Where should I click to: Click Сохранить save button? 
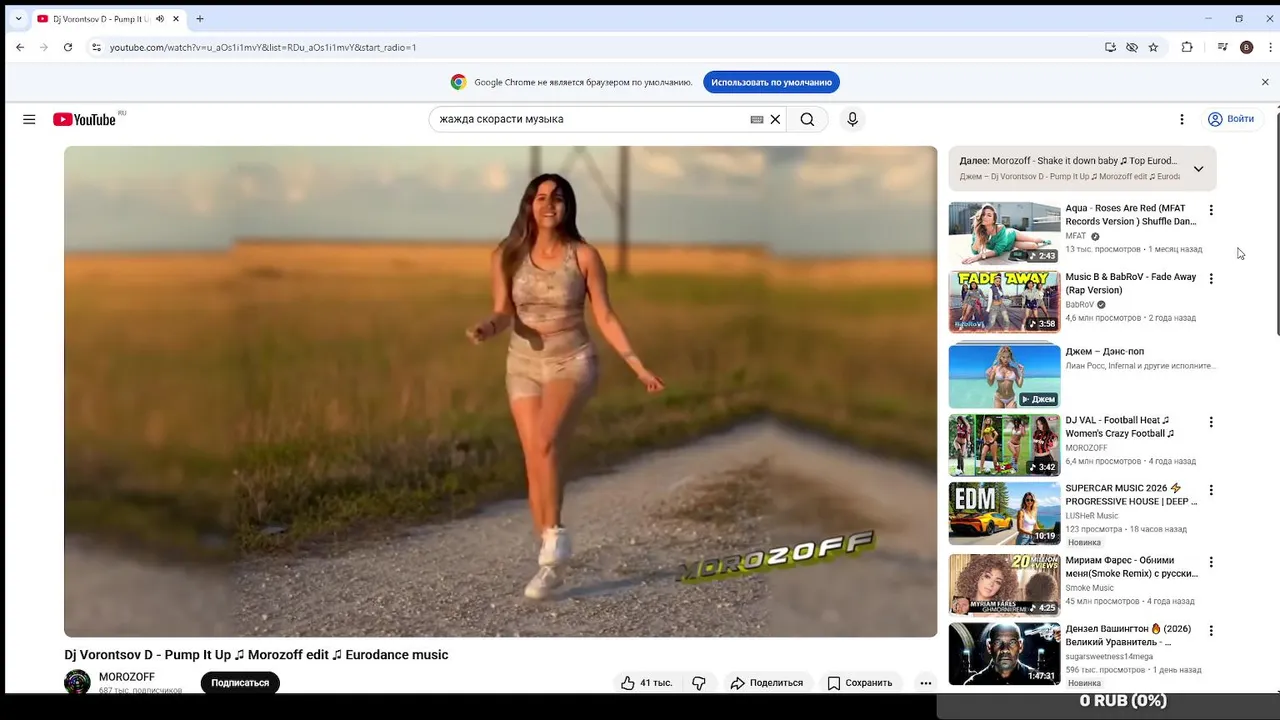[x=860, y=683]
